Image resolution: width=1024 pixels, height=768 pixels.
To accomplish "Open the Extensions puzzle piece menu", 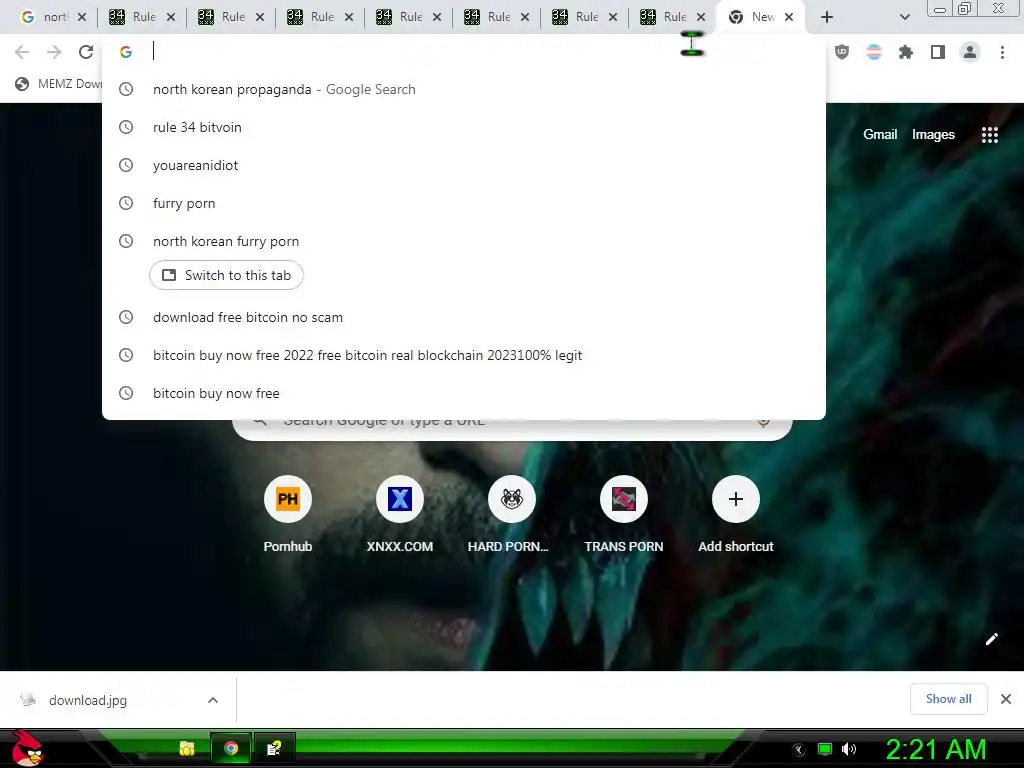I will pyautogui.click(x=906, y=52).
